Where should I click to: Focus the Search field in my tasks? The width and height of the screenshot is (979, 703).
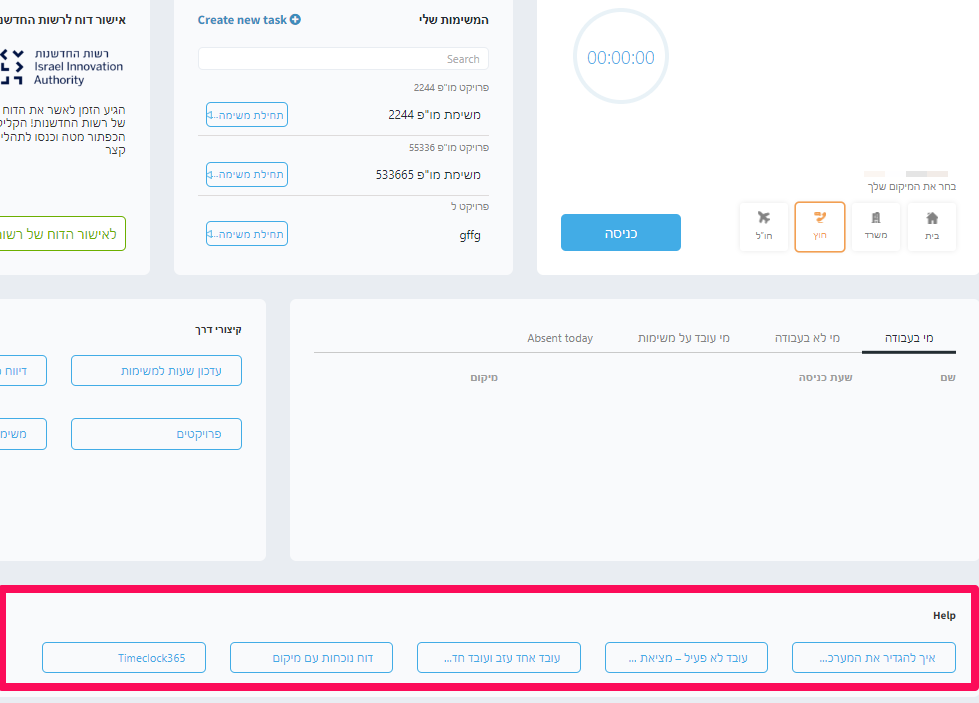[343, 59]
